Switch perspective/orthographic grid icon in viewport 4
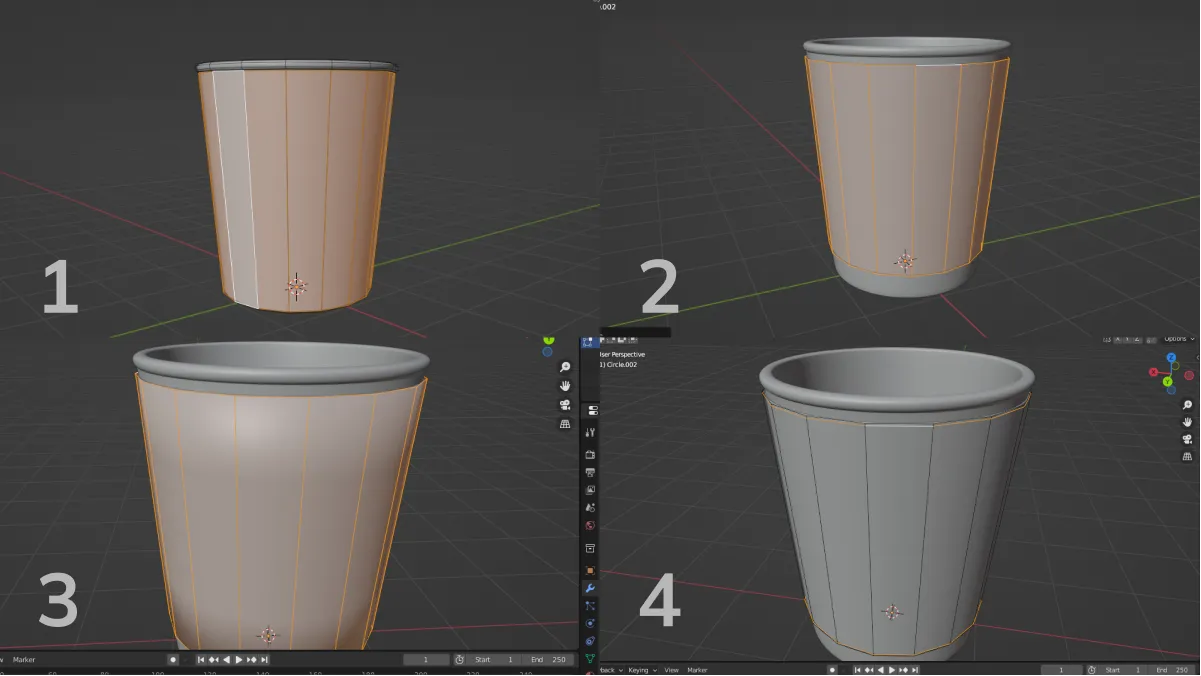Viewport: 1201px width, 676px height. pyautogui.click(x=1187, y=456)
